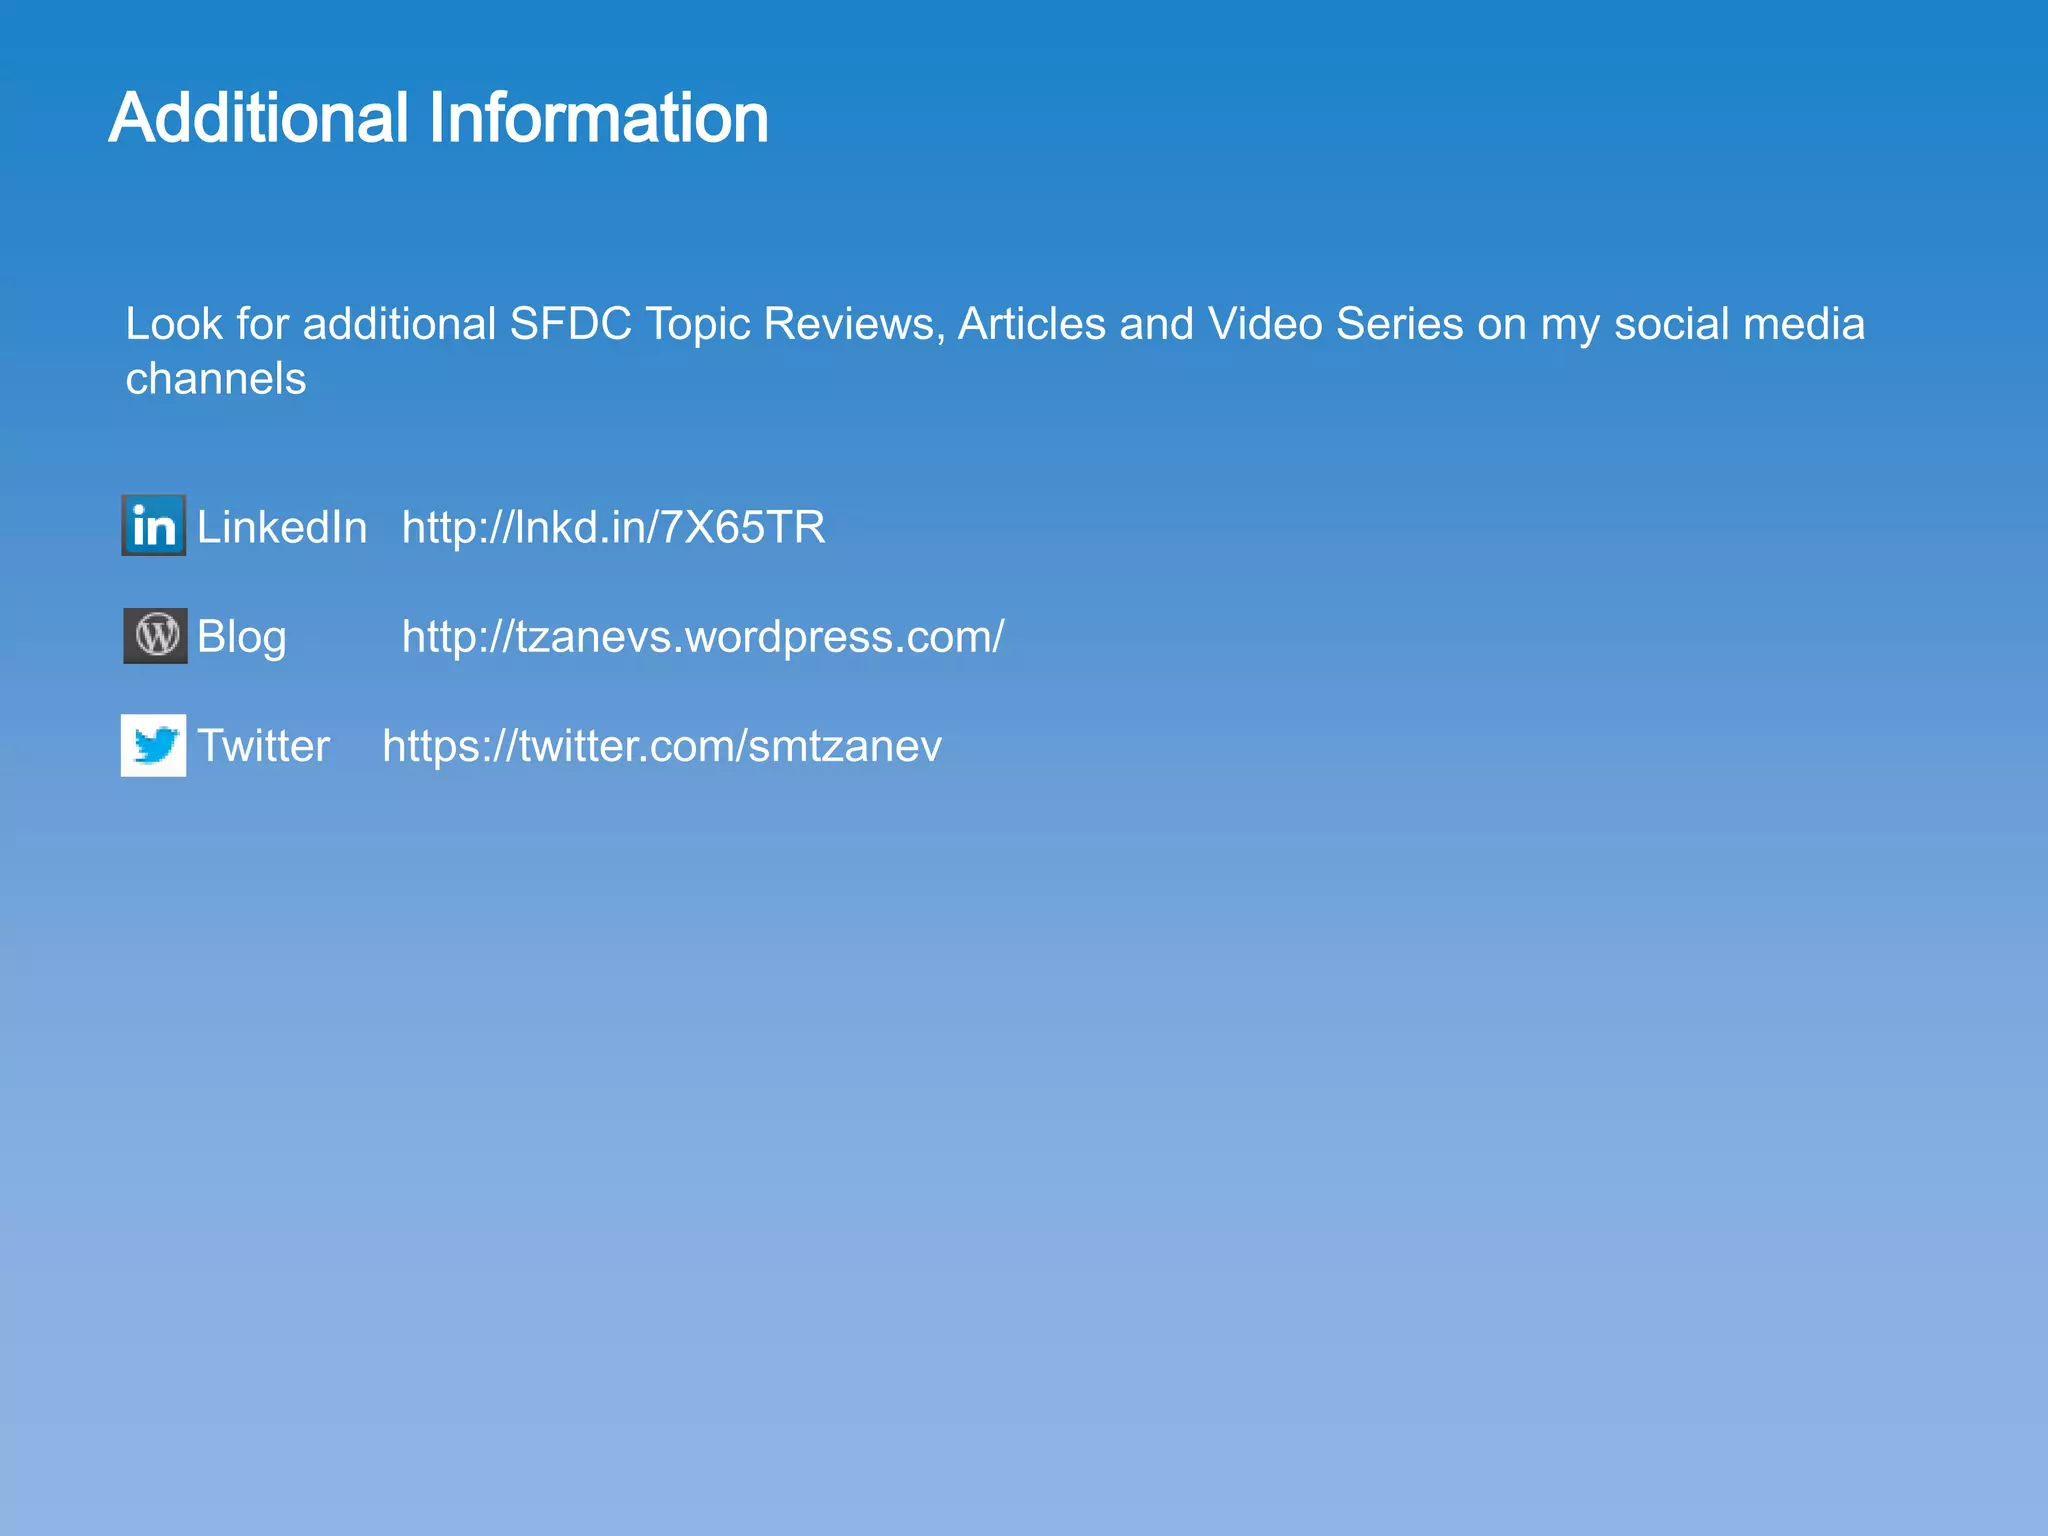
Task: Click the 'Look for additional SFDC Topic Reviews' paragraph
Action: pos(995,350)
